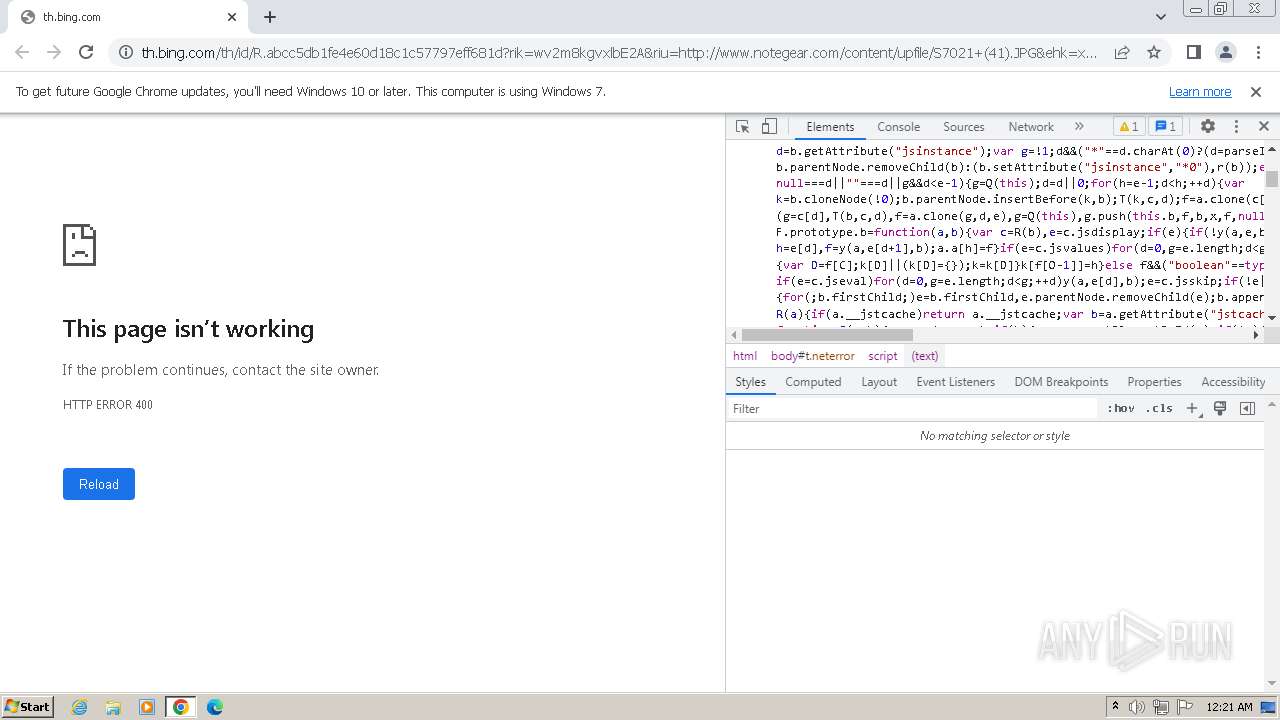Dismiss the Chrome update notification bar
Image resolution: width=1280 pixels, height=720 pixels.
(1256, 92)
